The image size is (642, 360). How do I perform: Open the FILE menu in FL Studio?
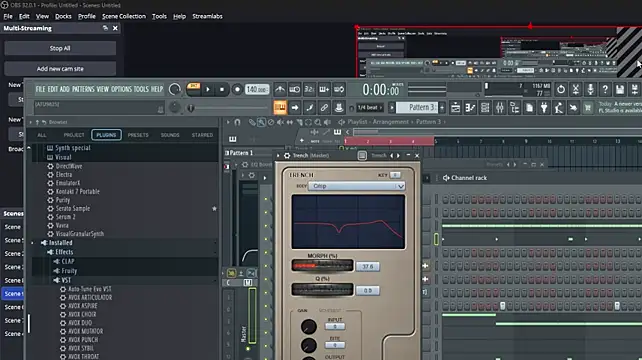41,89
